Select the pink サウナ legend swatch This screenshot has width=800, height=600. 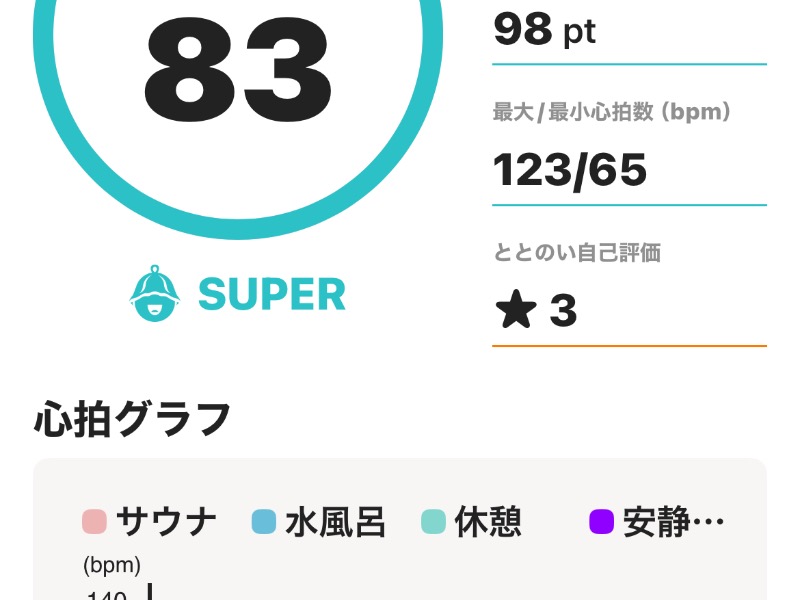click(x=94, y=521)
